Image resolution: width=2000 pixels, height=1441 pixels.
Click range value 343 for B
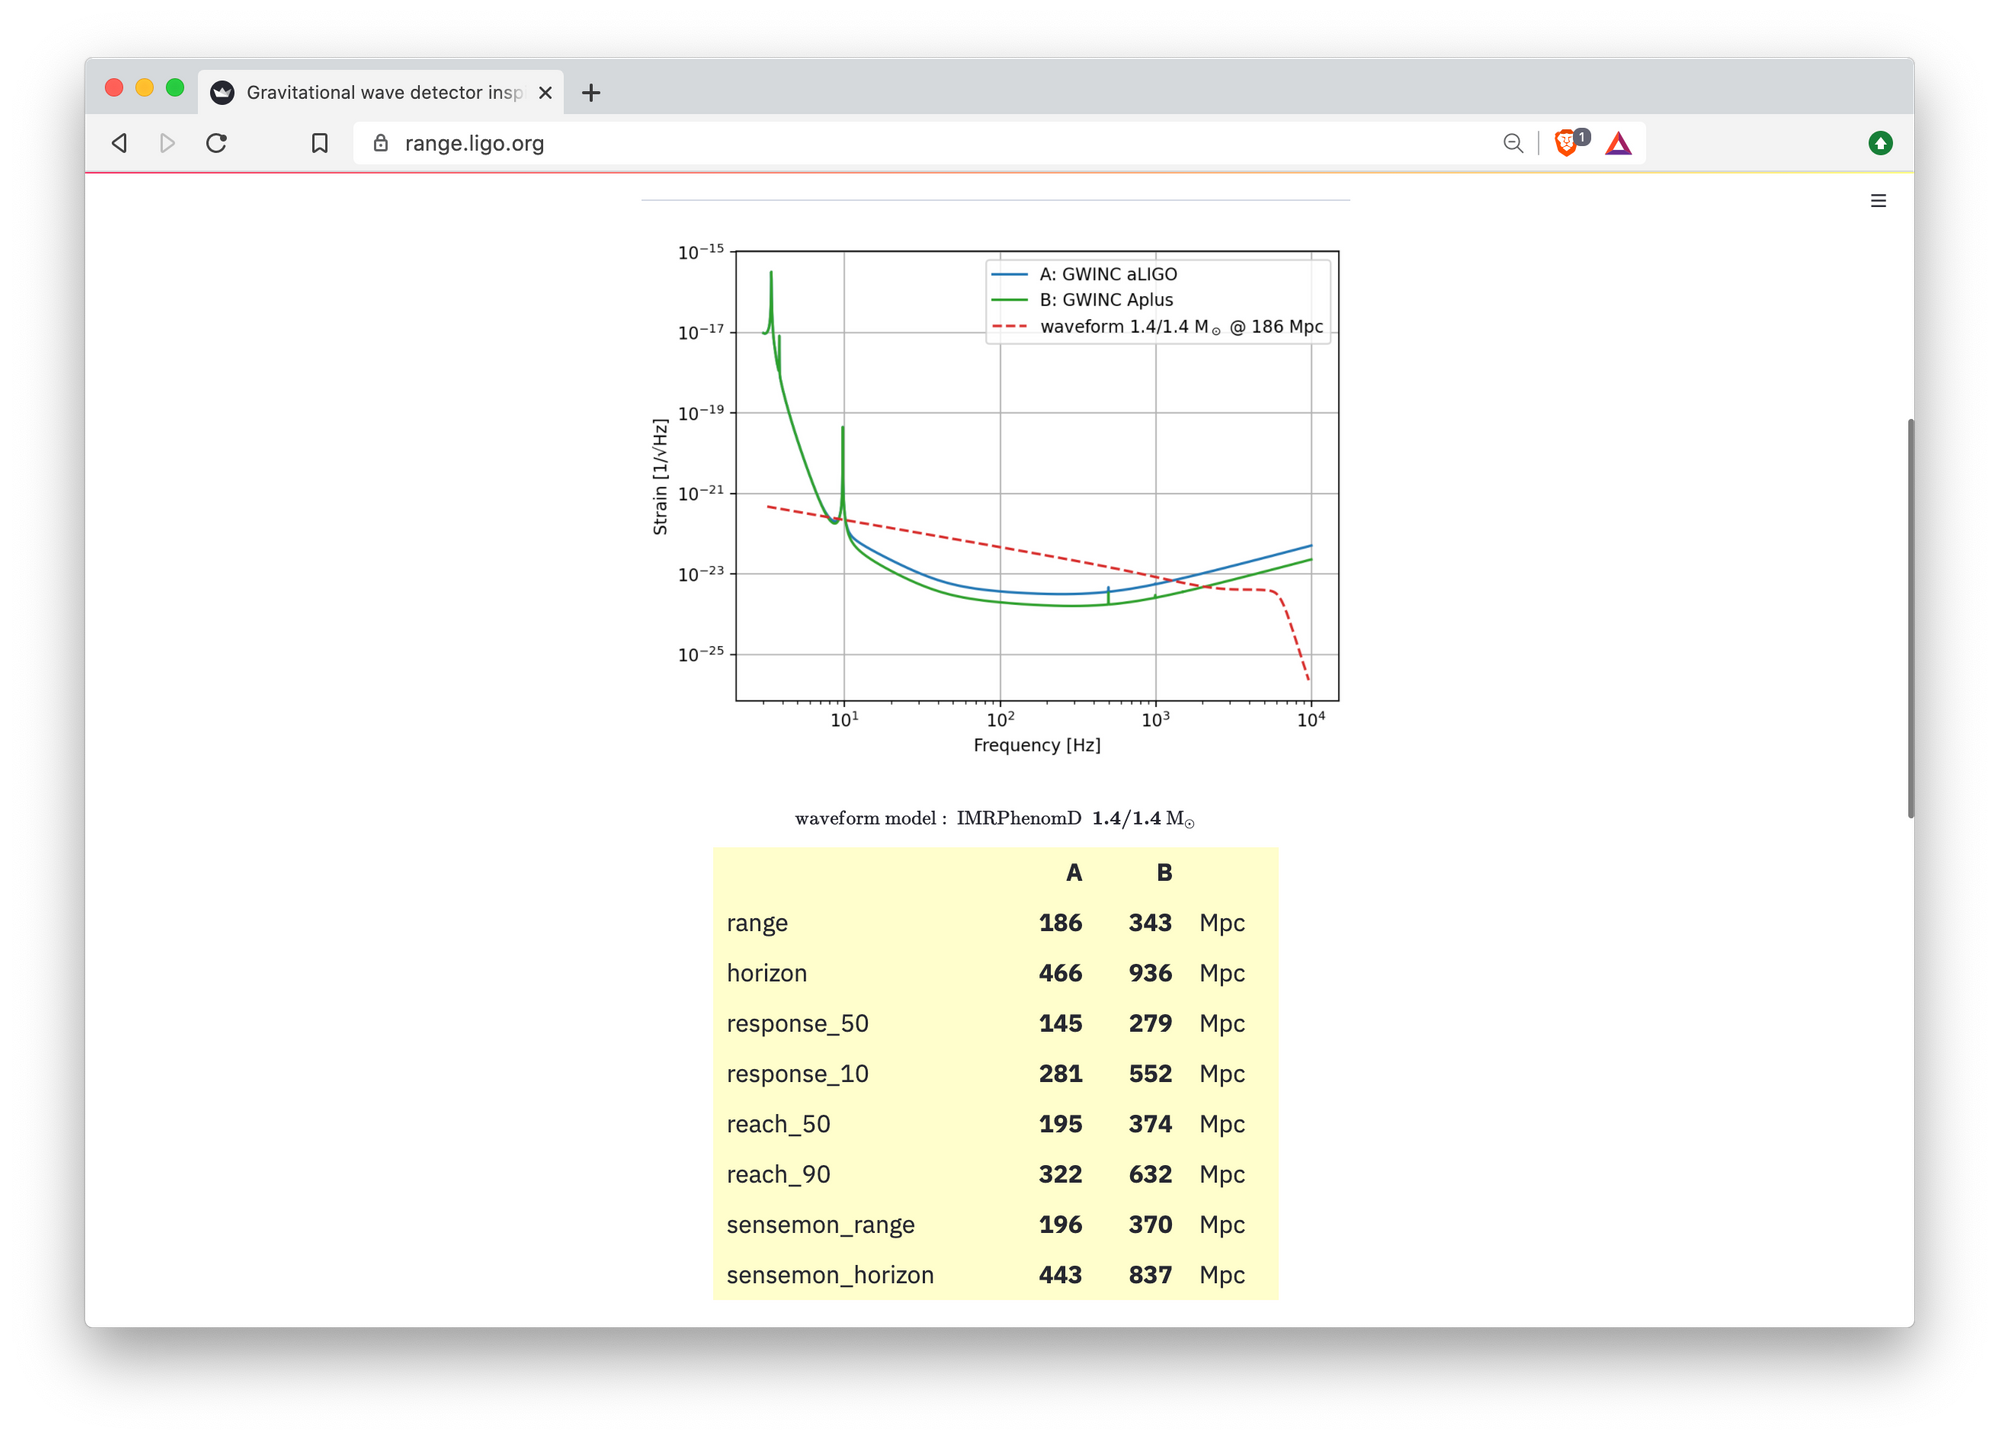pyautogui.click(x=1150, y=922)
